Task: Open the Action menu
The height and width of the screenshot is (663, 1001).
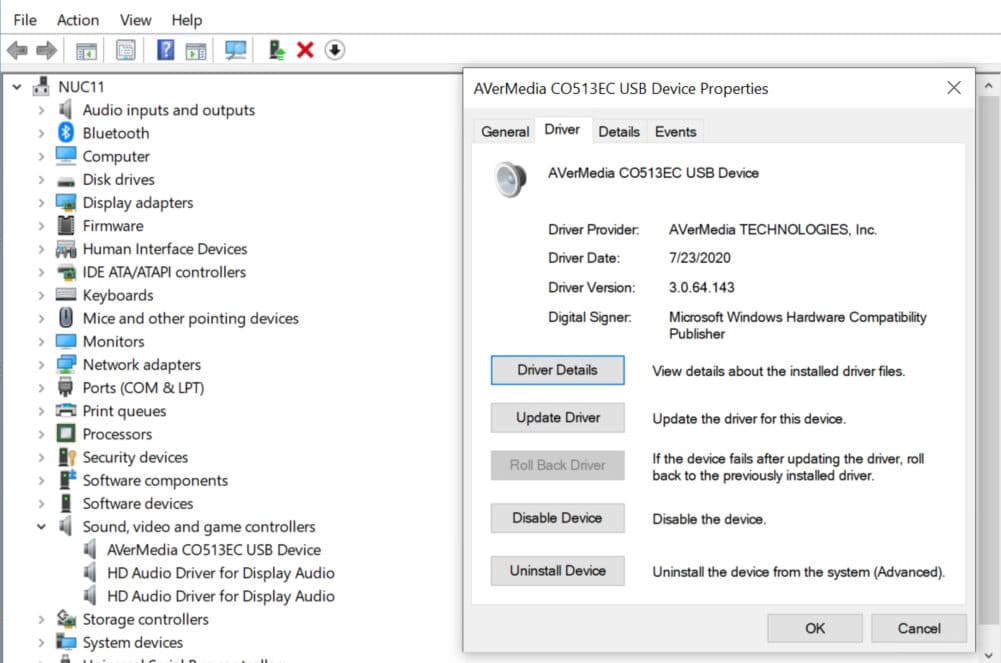Action: coord(78,20)
